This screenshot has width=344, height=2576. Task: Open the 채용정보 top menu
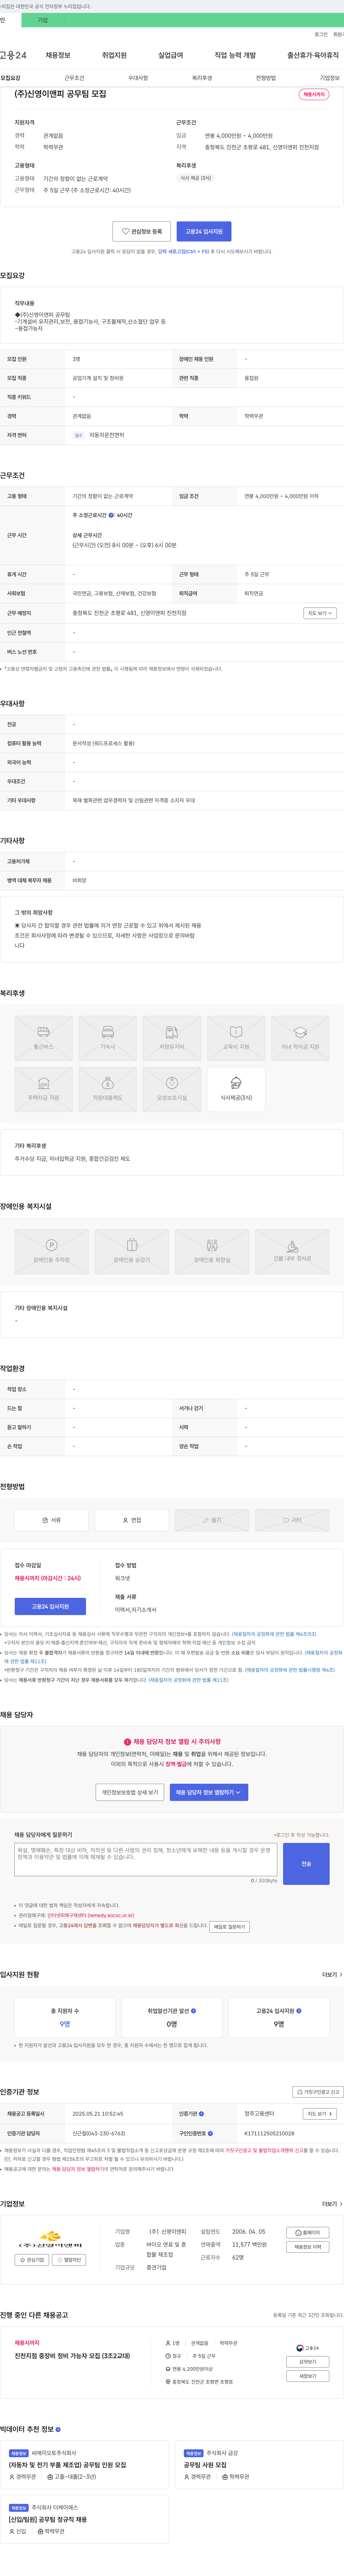coord(58,55)
